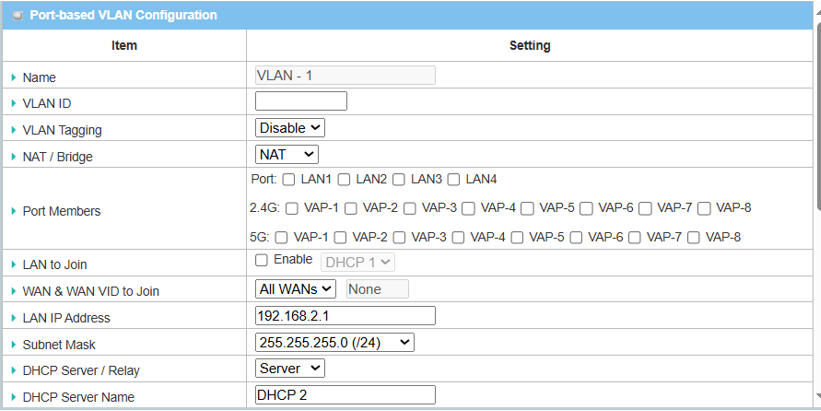Image resolution: width=821 pixels, height=411 pixels.
Task: Click the Port-based VLAN Configuration header icon
Action: pyautogui.click(x=17, y=16)
